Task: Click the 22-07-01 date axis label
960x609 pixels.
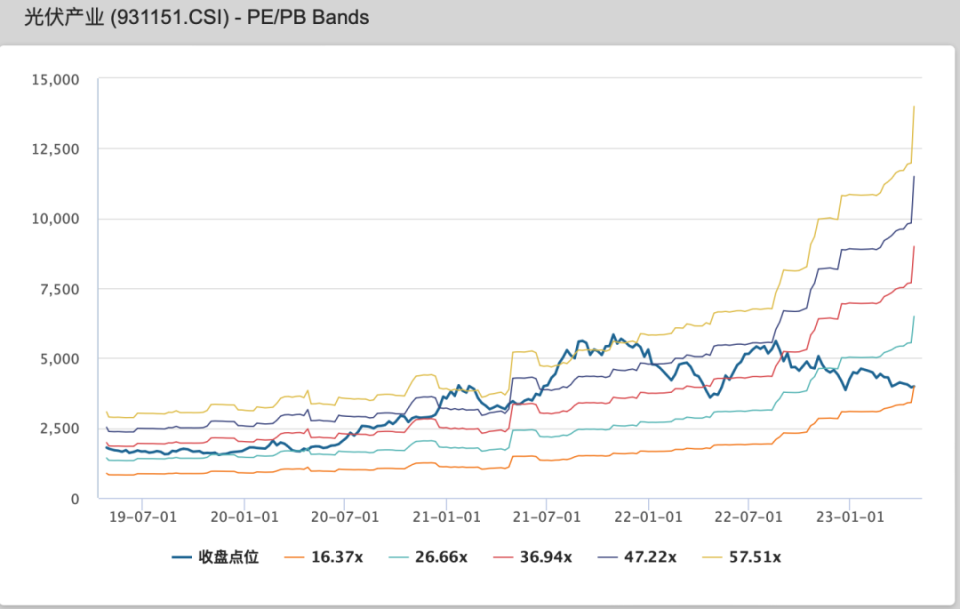Action: click(x=748, y=517)
